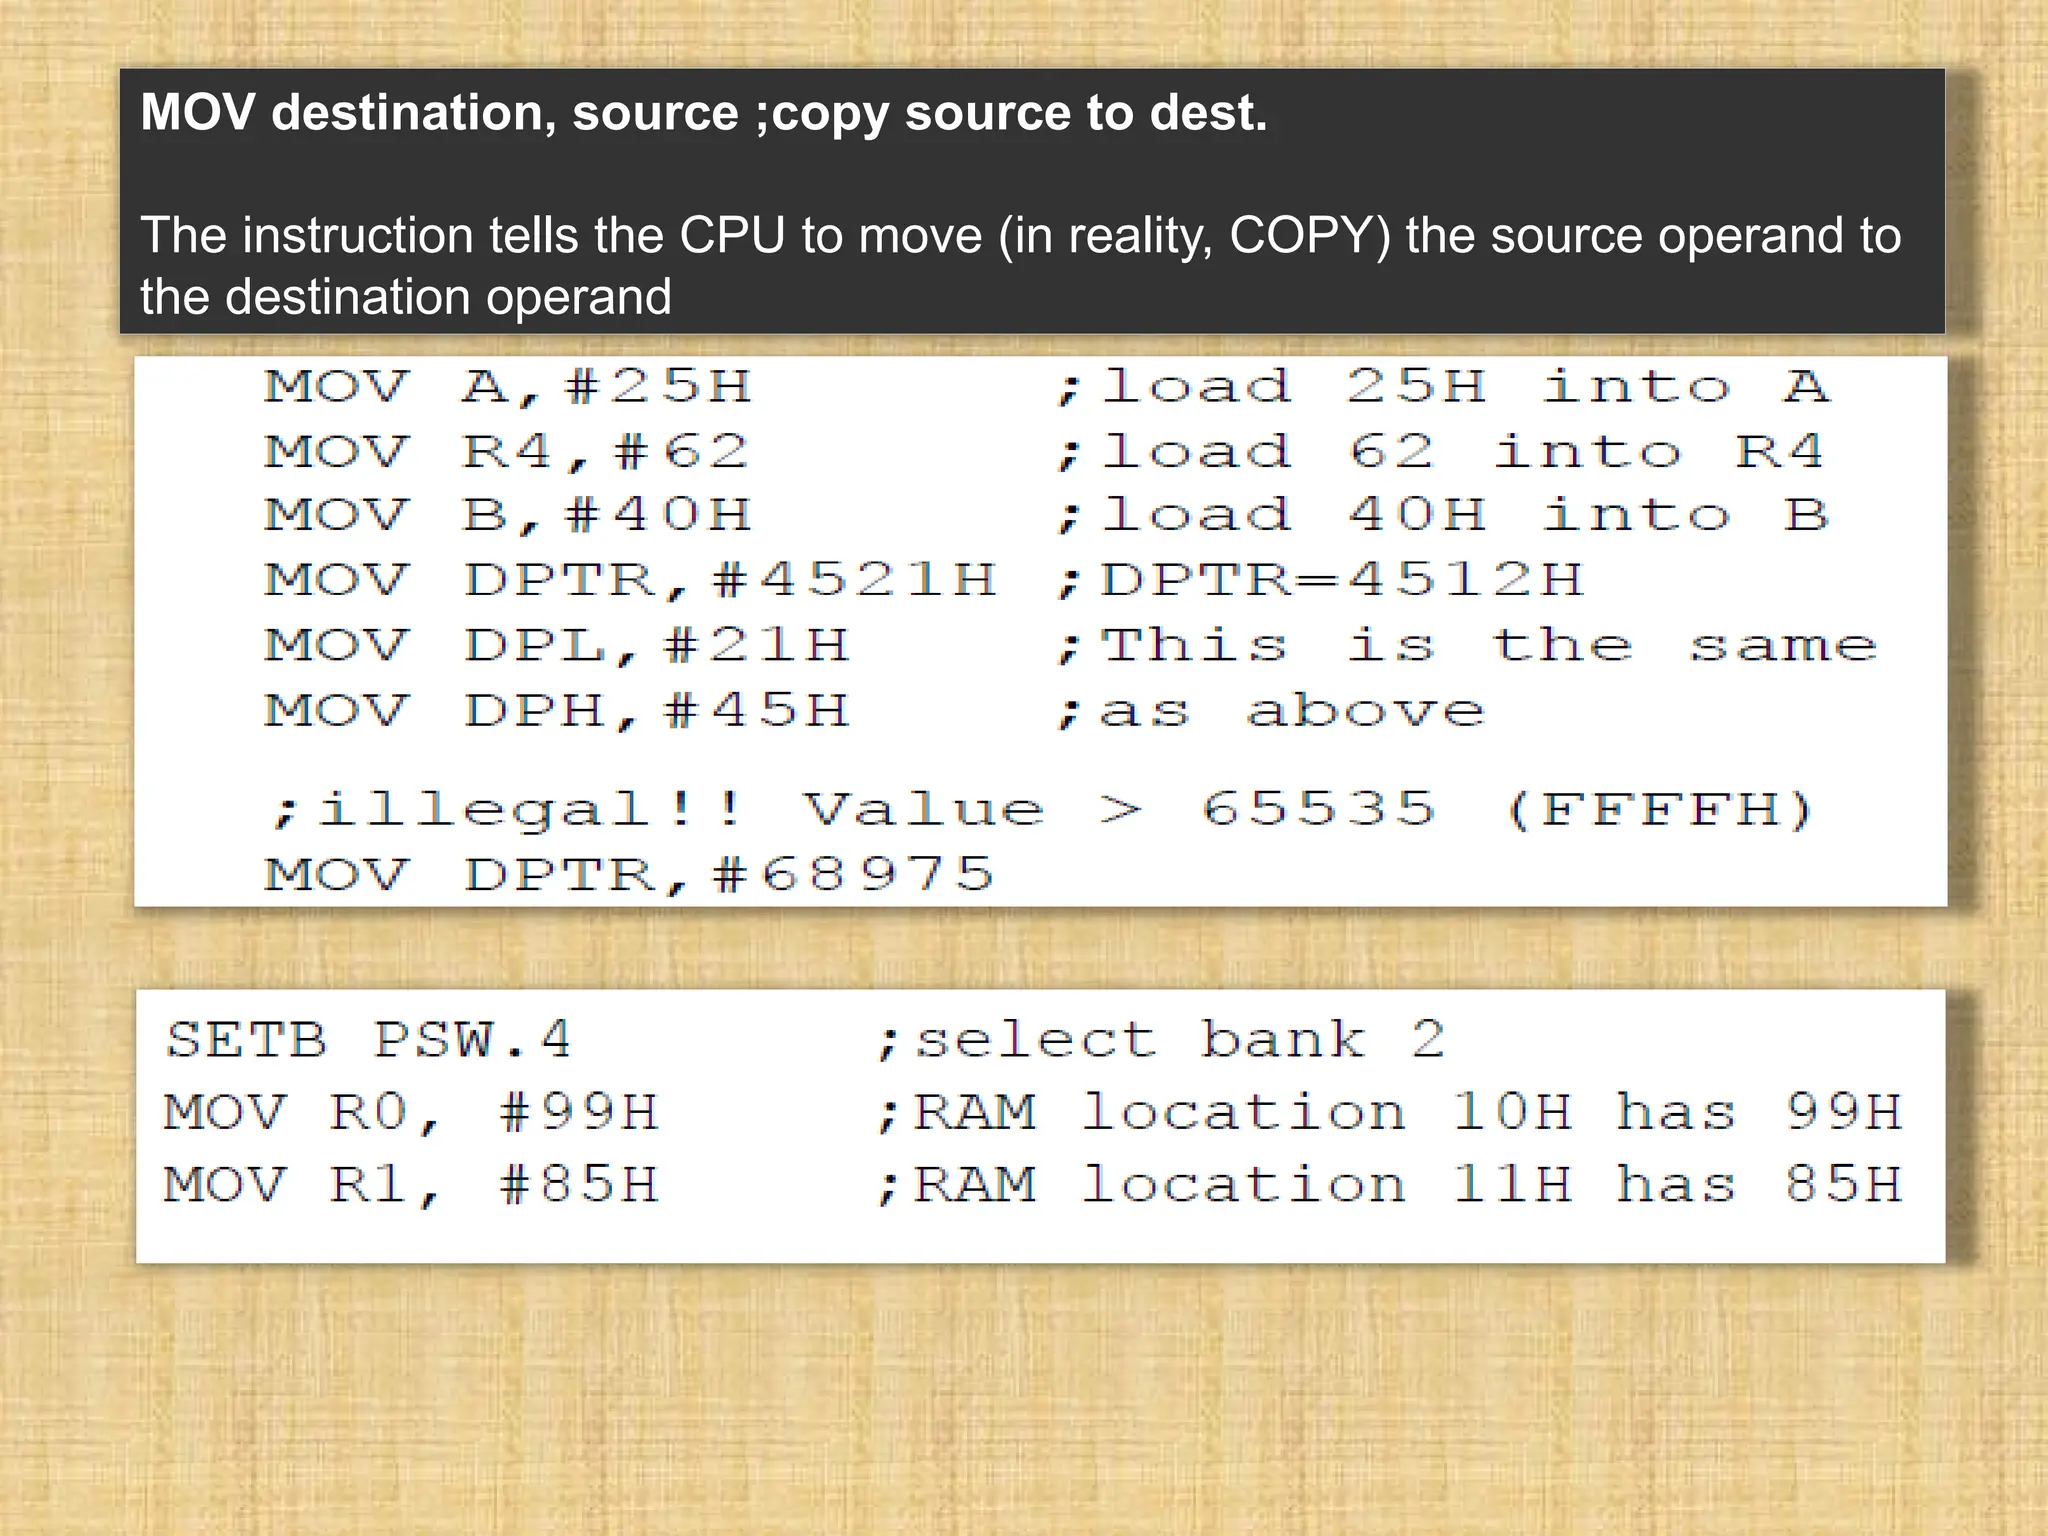Image resolution: width=2048 pixels, height=1536 pixels.
Task: Select the comment ';RAM location 10H has 99H'
Action: click(x=1389, y=1113)
